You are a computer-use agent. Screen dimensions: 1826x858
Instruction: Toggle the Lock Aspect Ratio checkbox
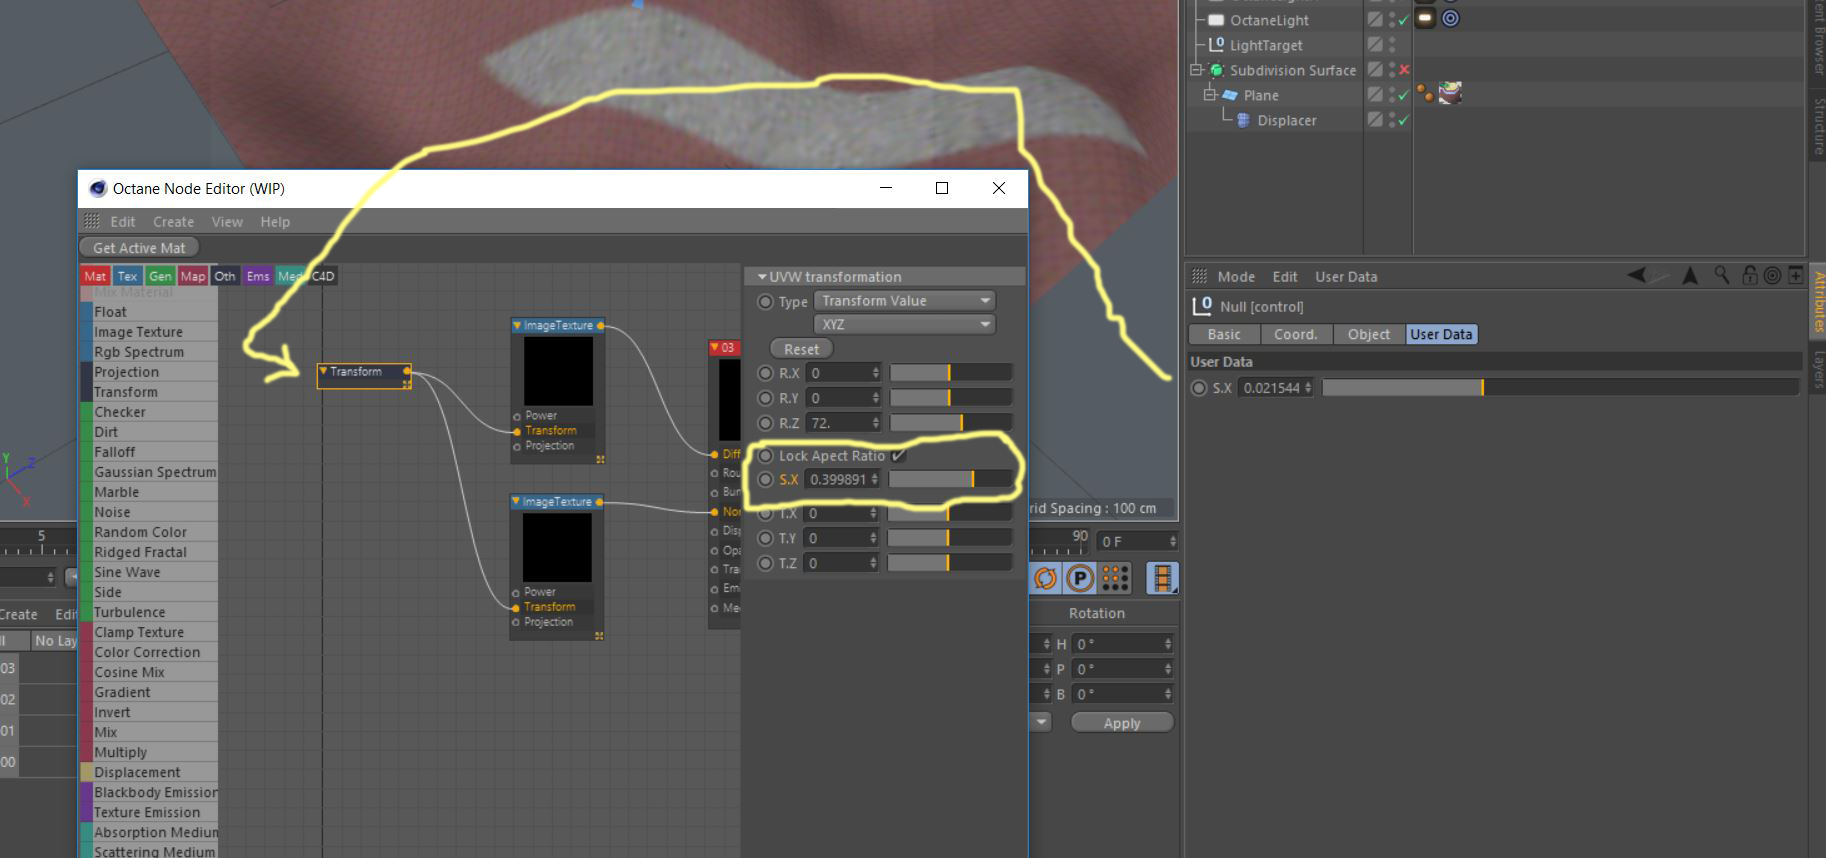899,455
